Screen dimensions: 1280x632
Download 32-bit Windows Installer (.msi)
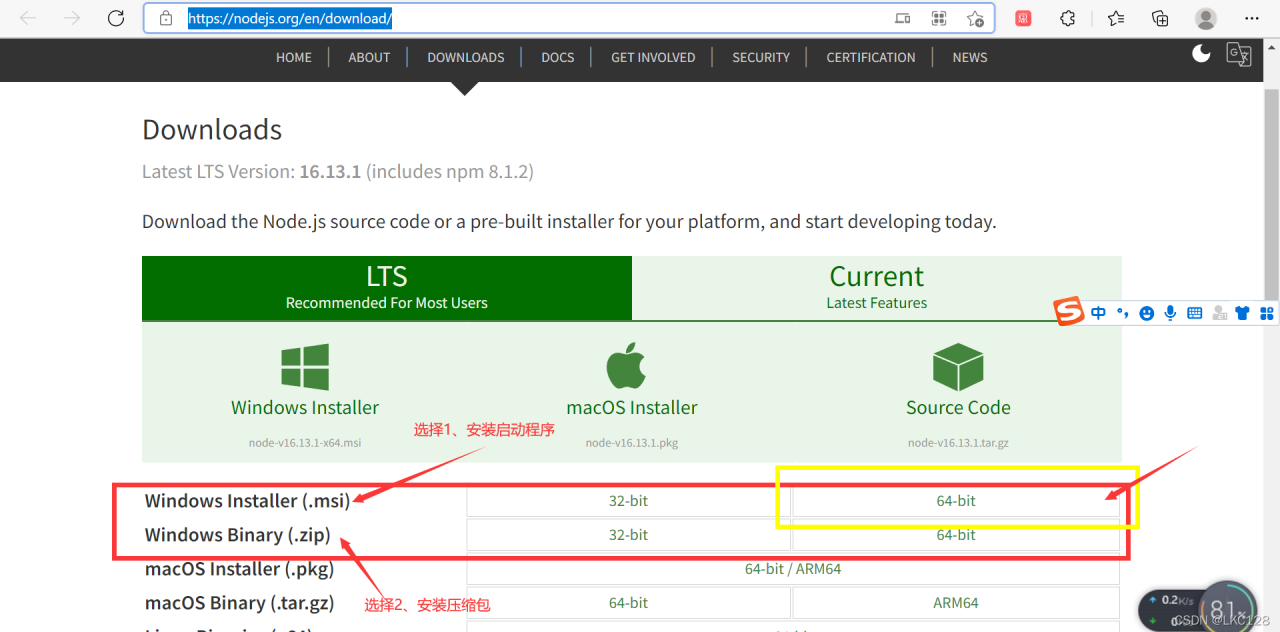coord(629,501)
